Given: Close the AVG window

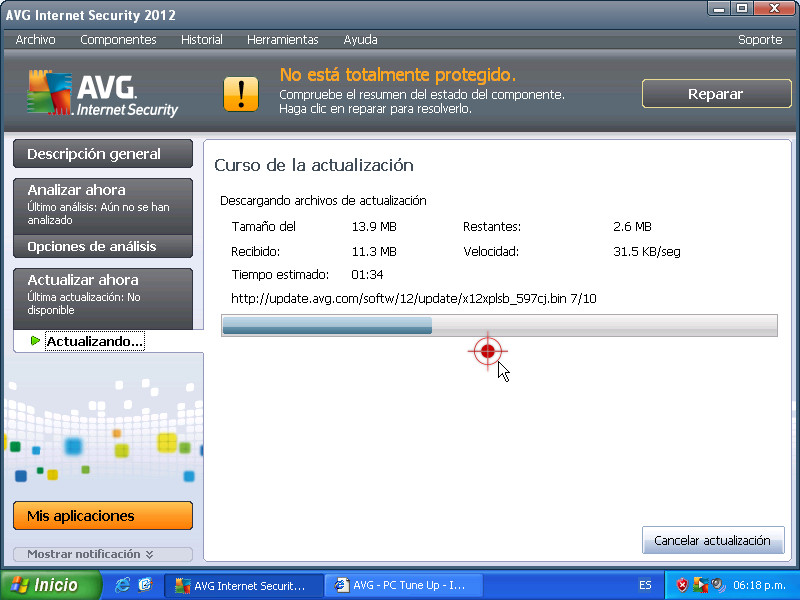Looking at the screenshot, I should pos(774,9).
